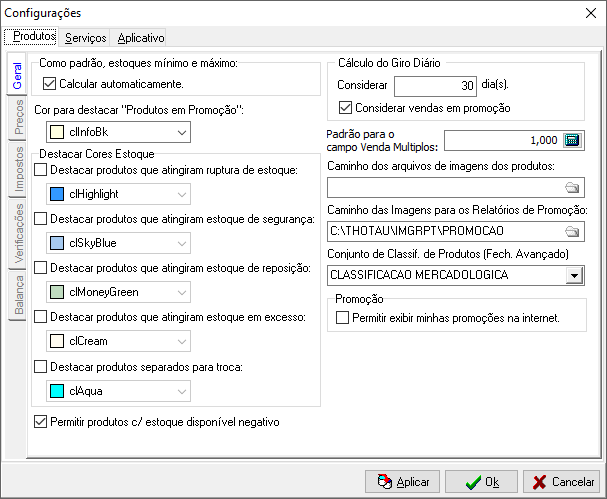Open the clMoneyGreen color dropdown
Image resolution: width=607 pixels, height=499 pixels.
point(181,292)
